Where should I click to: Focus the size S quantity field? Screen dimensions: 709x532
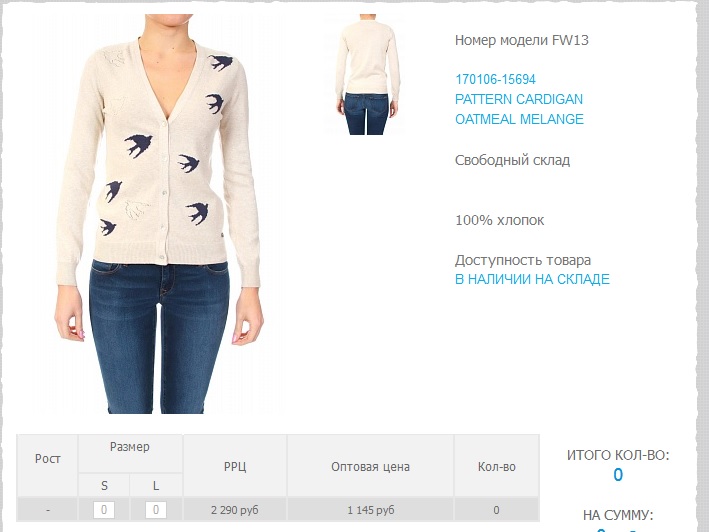(104, 510)
